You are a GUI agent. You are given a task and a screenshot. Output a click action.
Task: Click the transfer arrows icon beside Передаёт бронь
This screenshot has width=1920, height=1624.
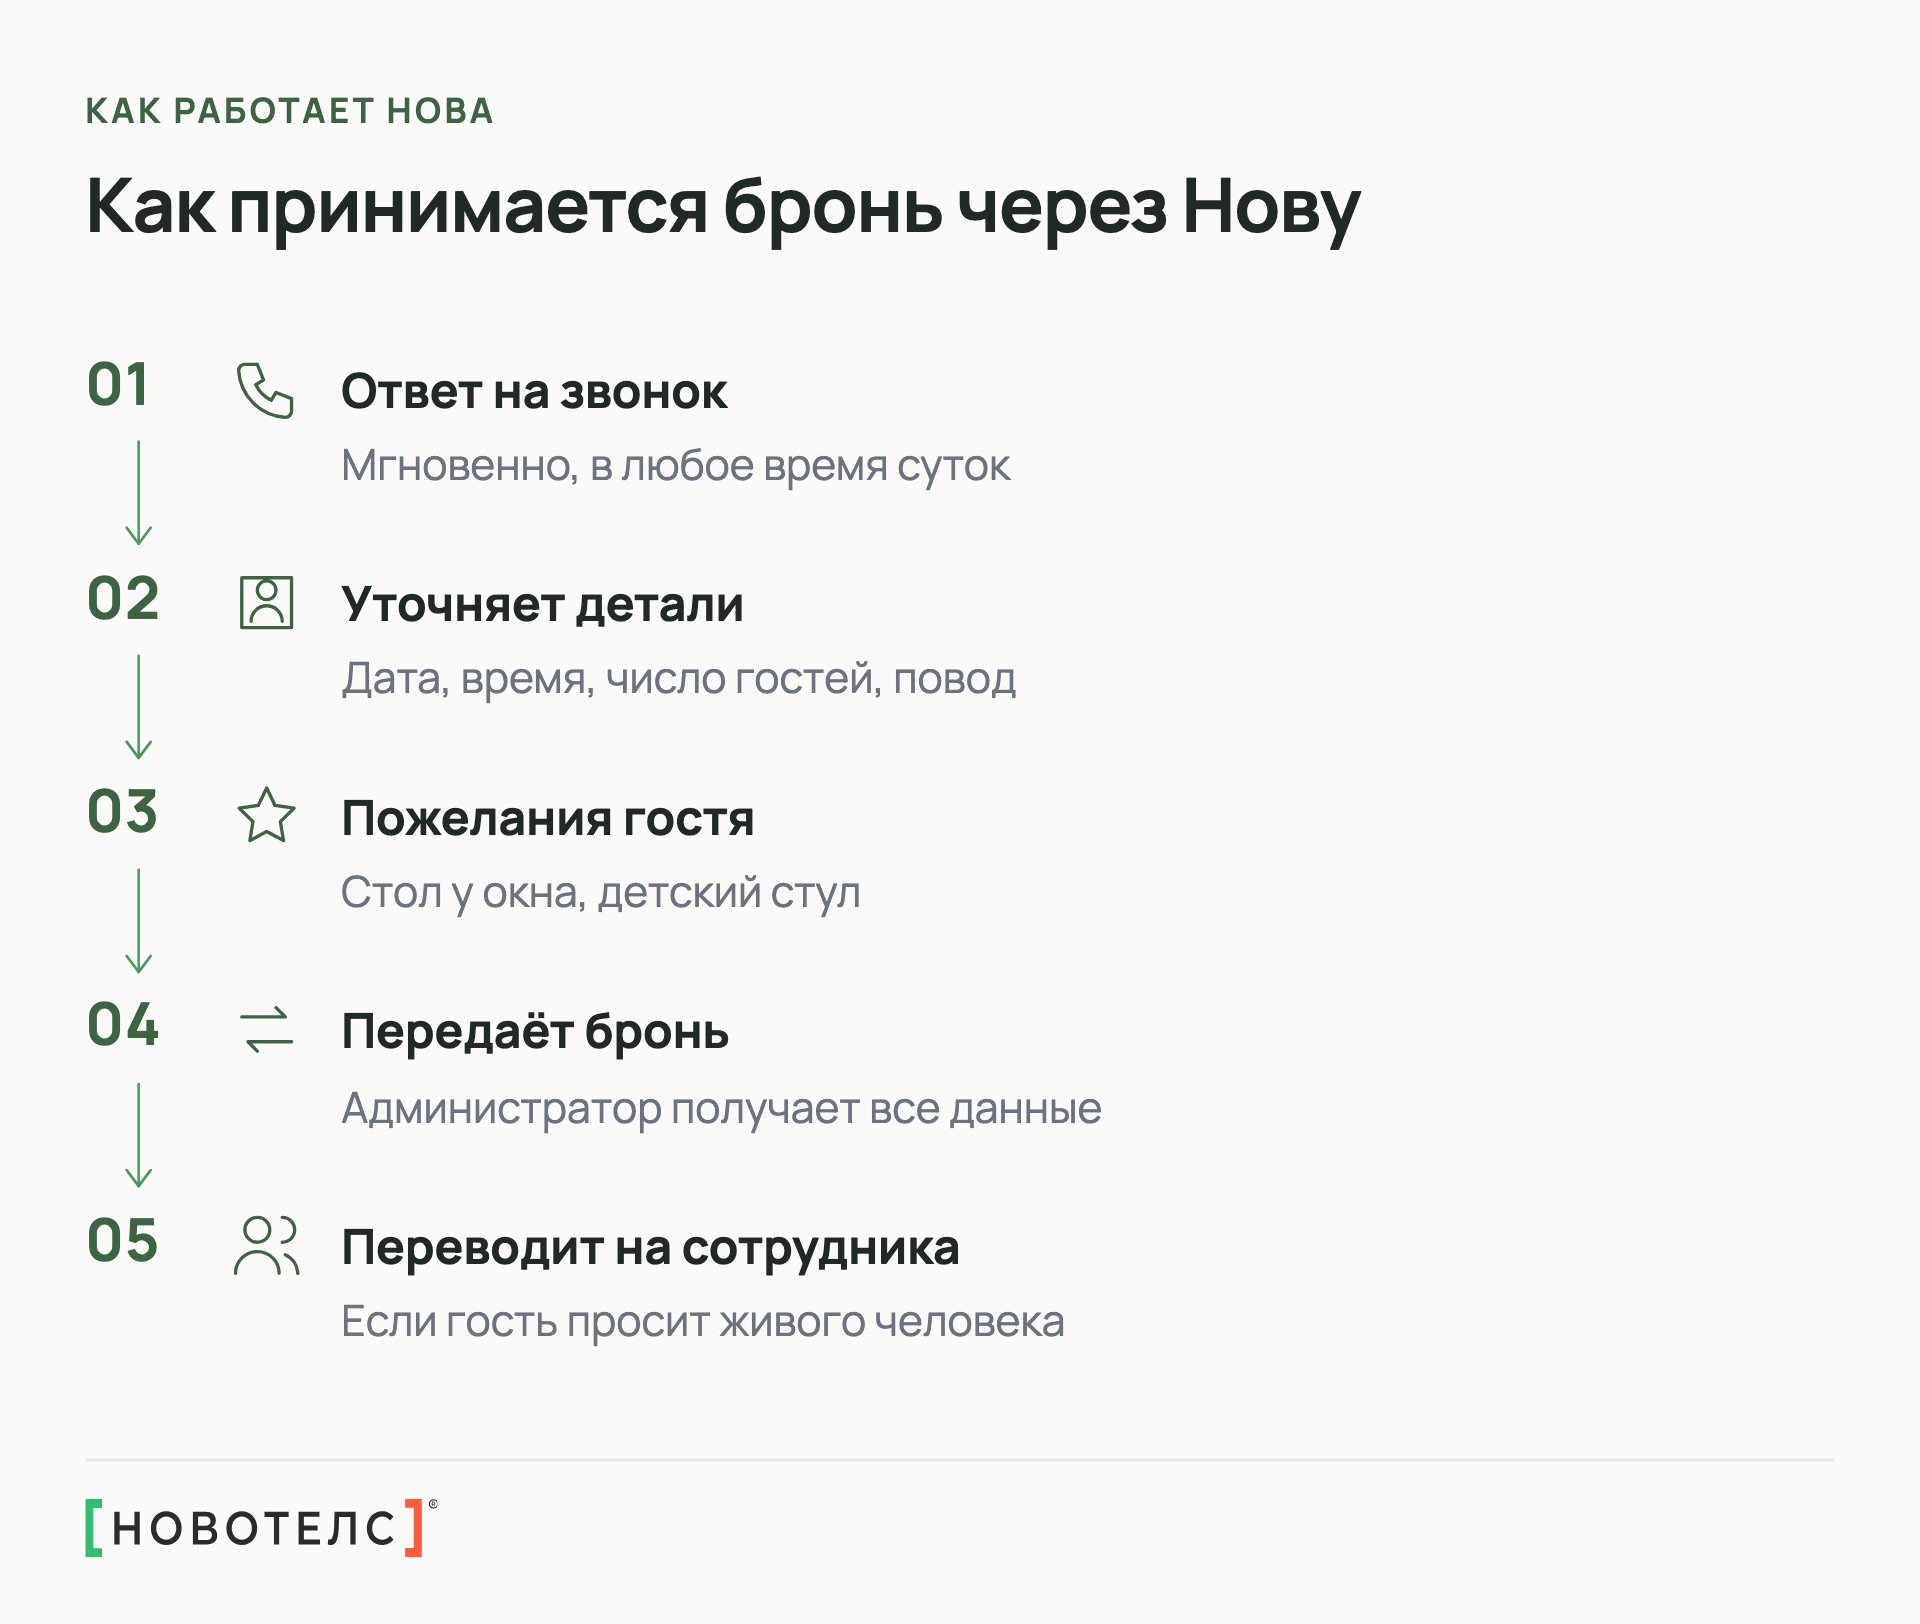pos(267,1030)
